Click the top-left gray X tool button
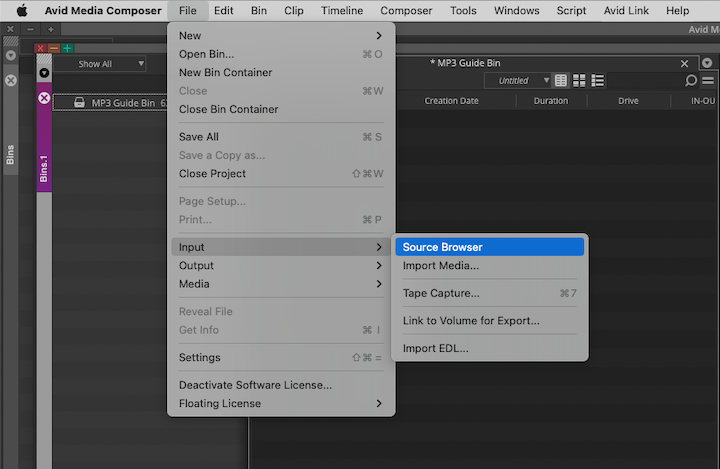720x469 pixels. (10, 29)
